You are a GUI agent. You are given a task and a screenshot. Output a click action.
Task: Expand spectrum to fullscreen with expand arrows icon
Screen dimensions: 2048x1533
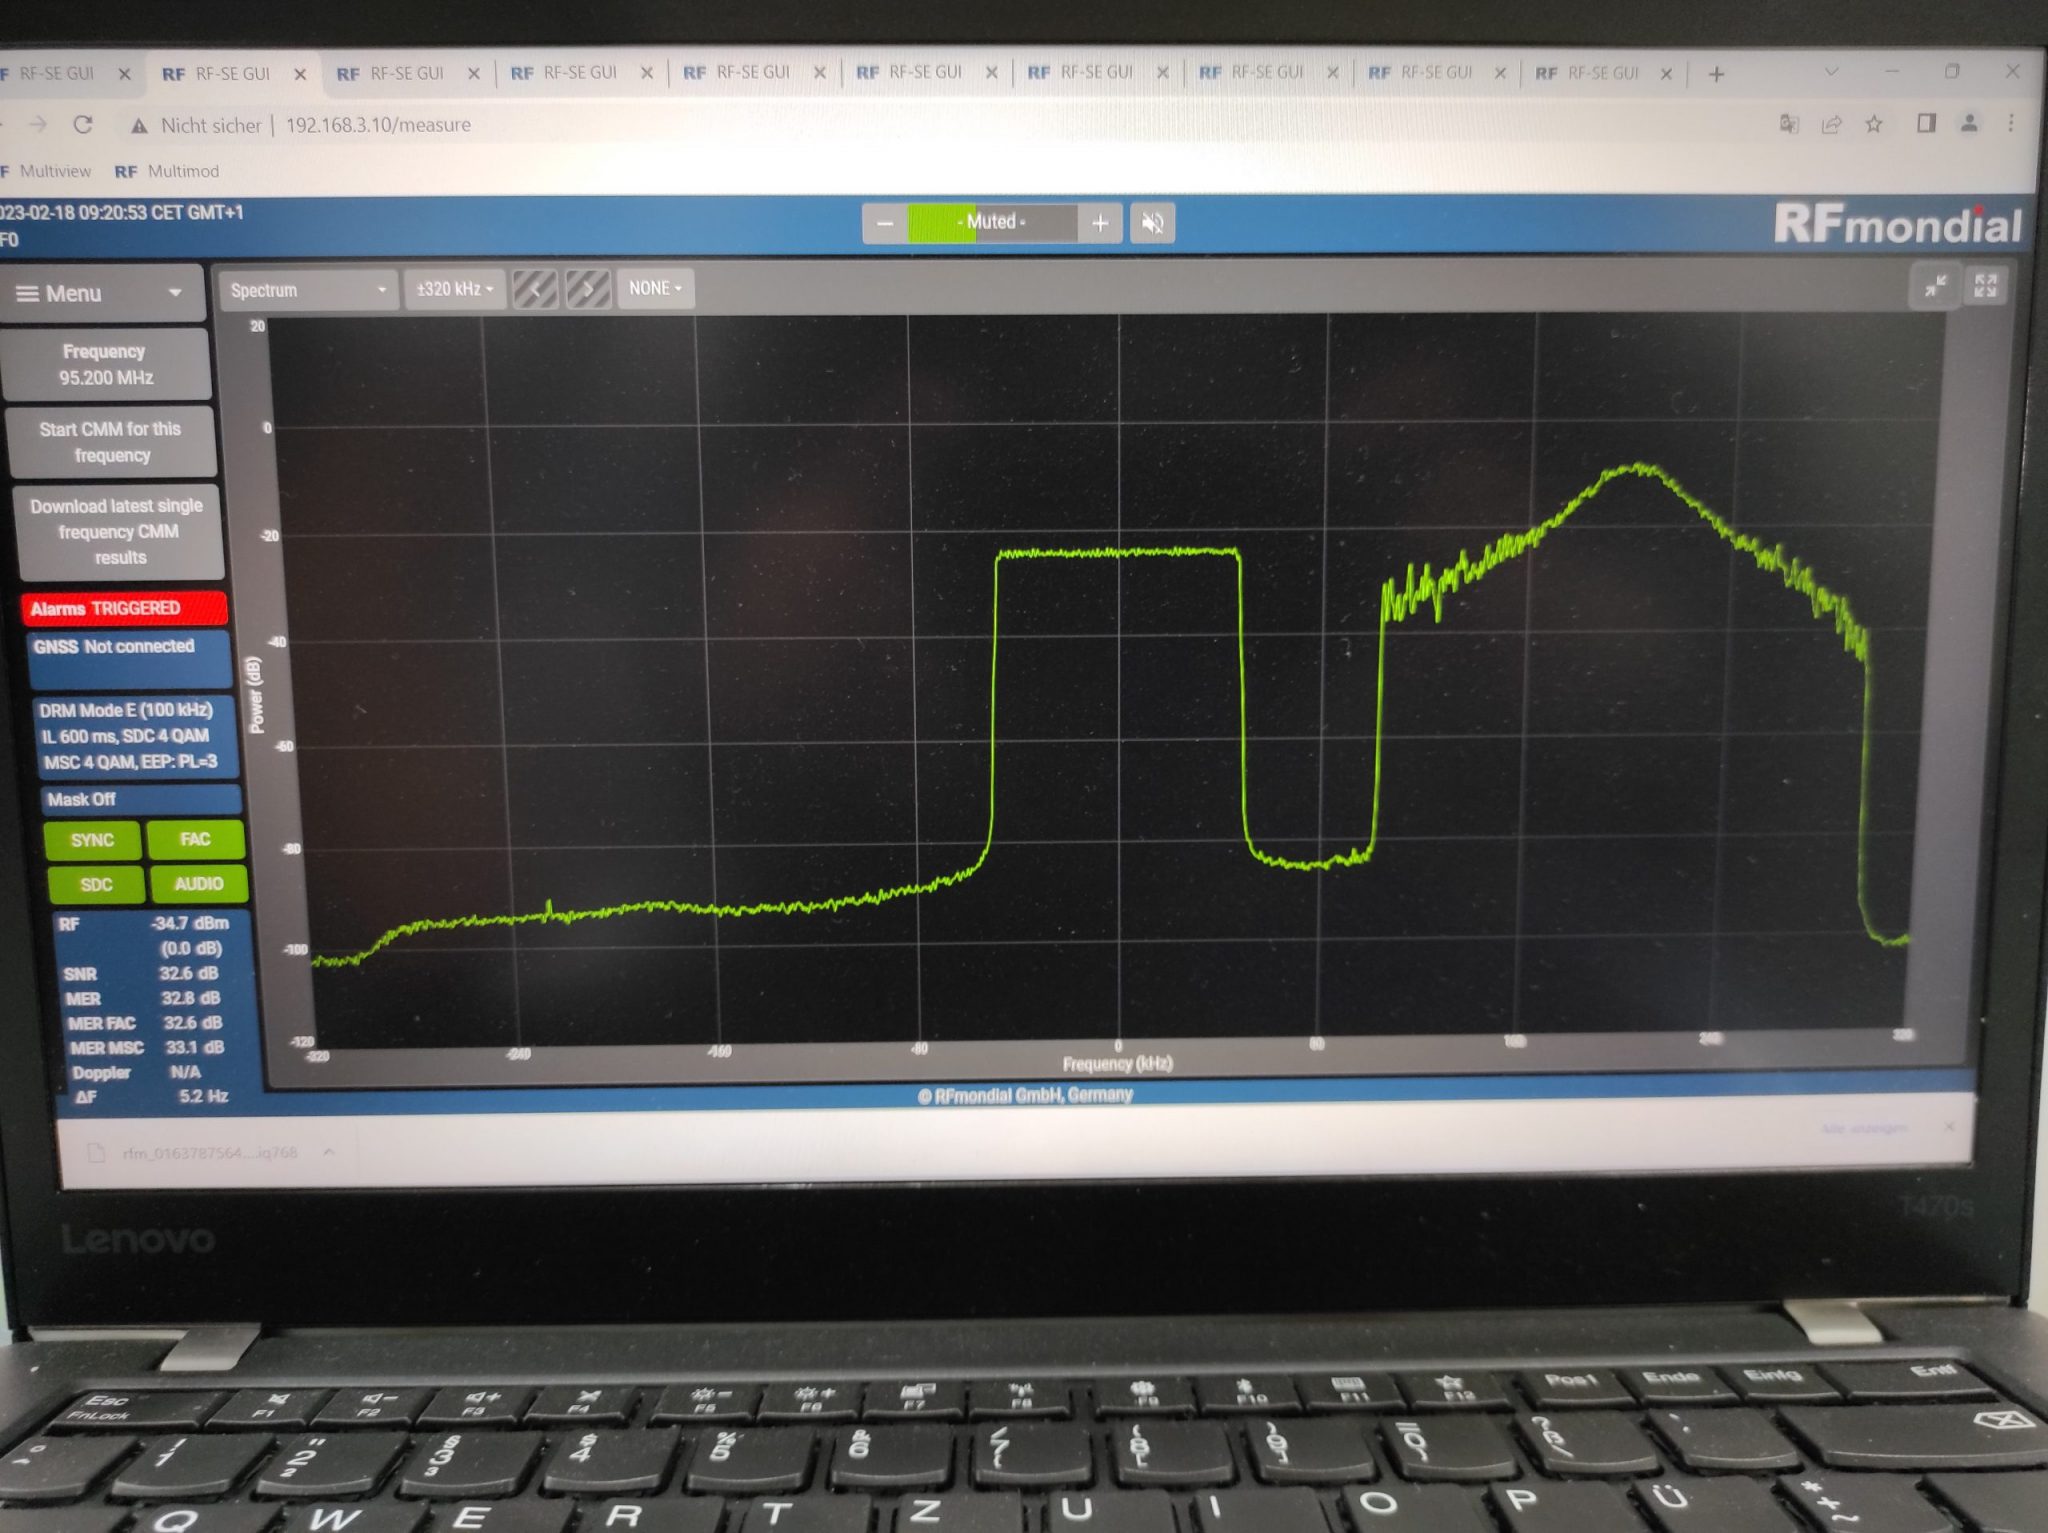tap(1986, 287)
